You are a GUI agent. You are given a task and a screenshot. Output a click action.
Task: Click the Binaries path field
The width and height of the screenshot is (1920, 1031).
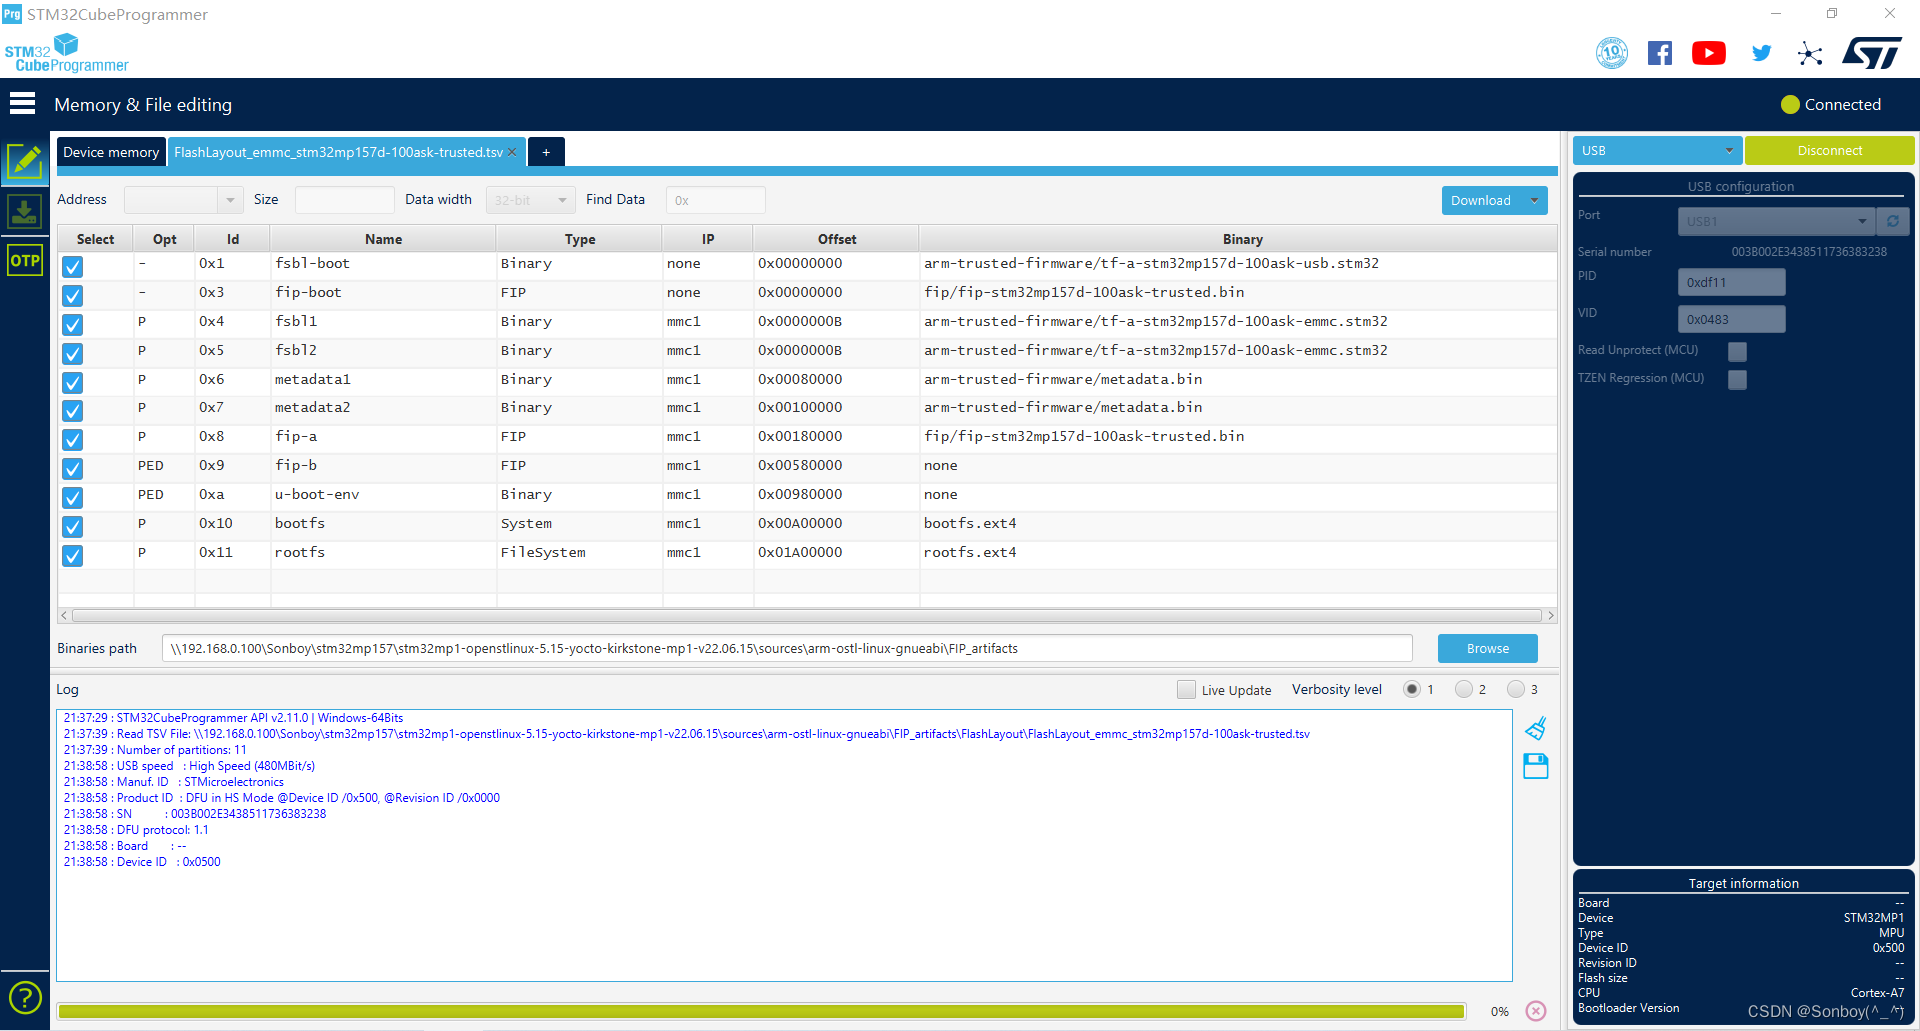[787, 648]
